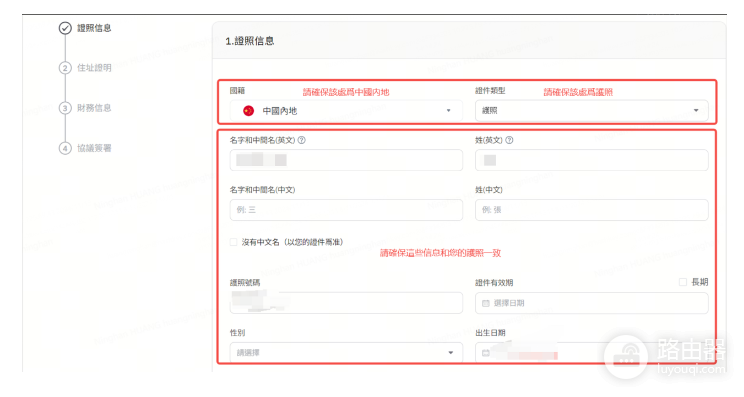Click the 證件類型 field label
This screenshot has width=744, height=397.
click(x=490, y=91)
